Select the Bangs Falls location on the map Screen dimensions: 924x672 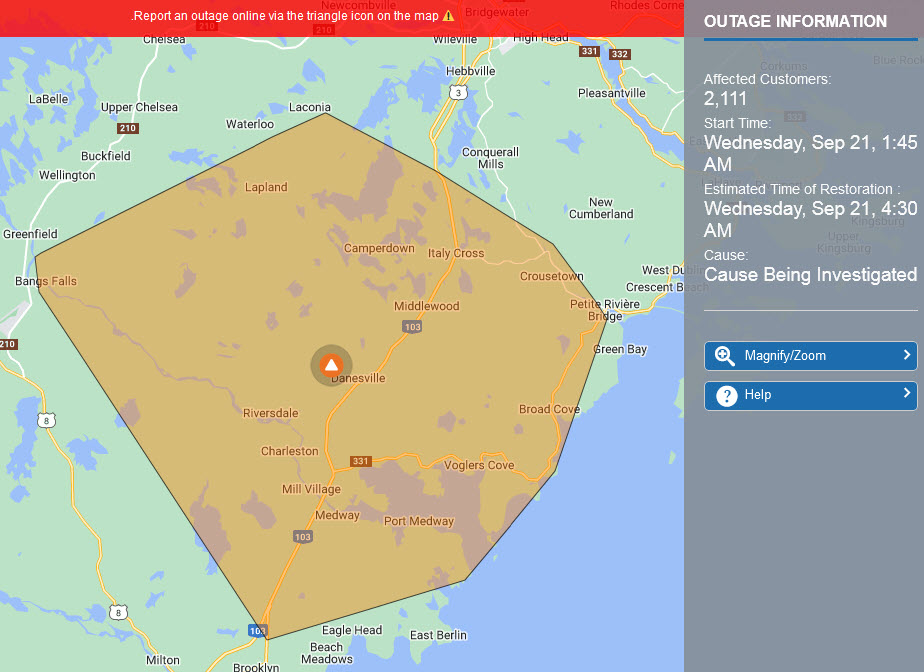point(46,282)
